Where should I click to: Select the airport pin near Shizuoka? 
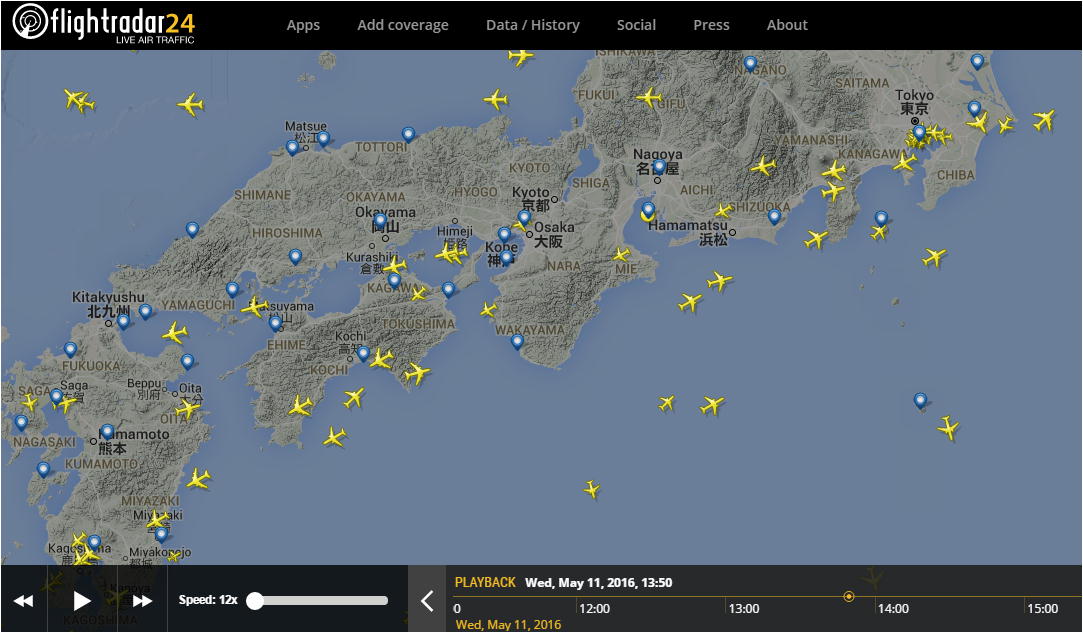pos(774,215)
